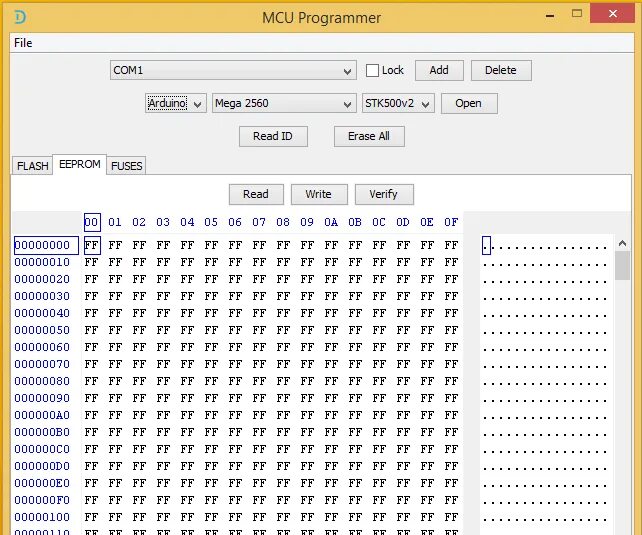Open the File menu

coord(23,43)
